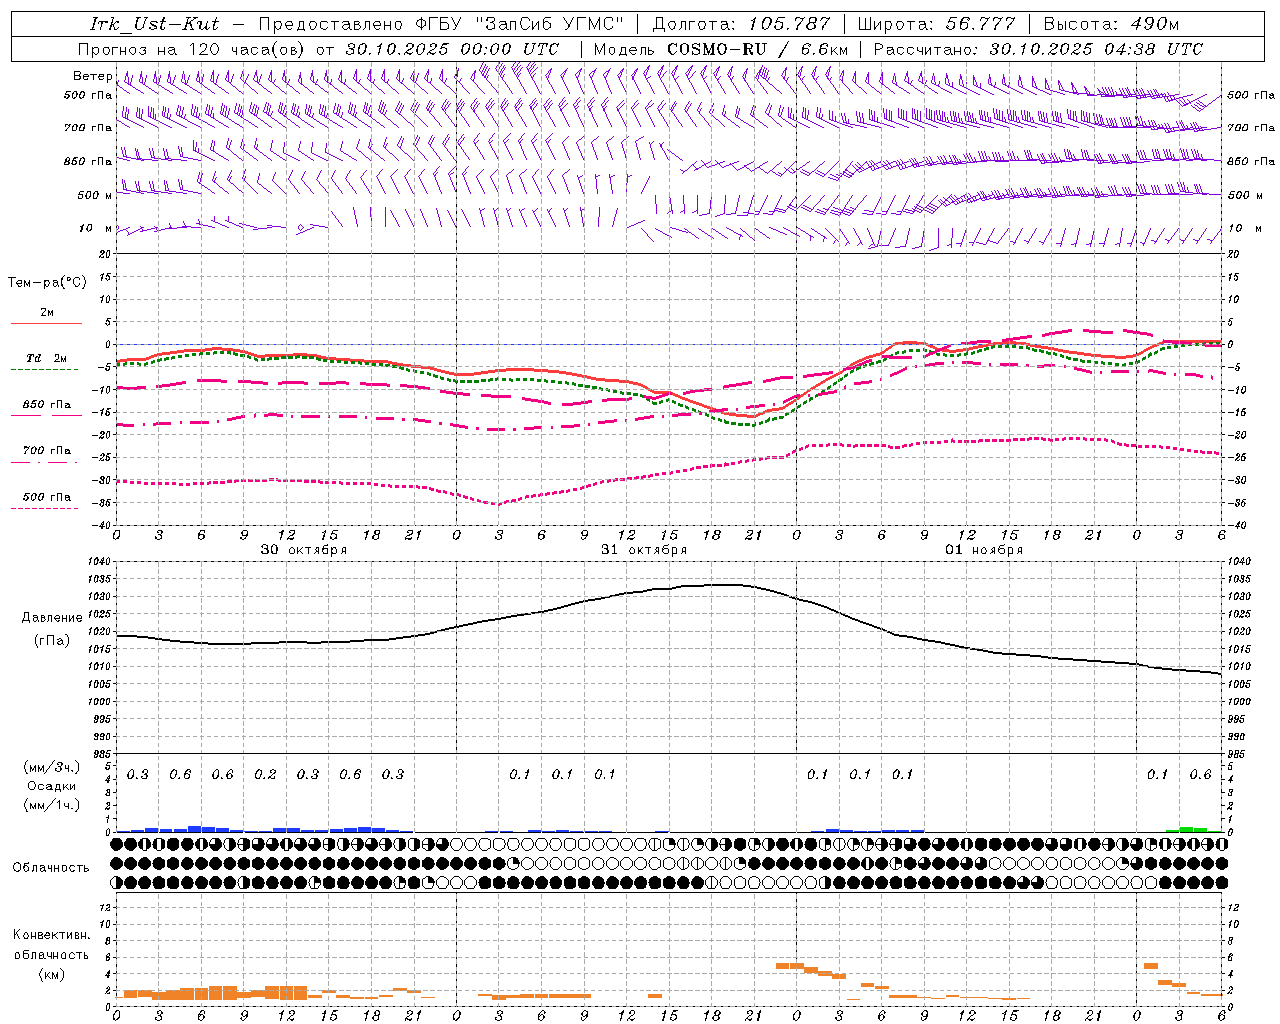Click line sample under '2м' legend
Screen dimensions: 1280x1024
coord(46,323)
